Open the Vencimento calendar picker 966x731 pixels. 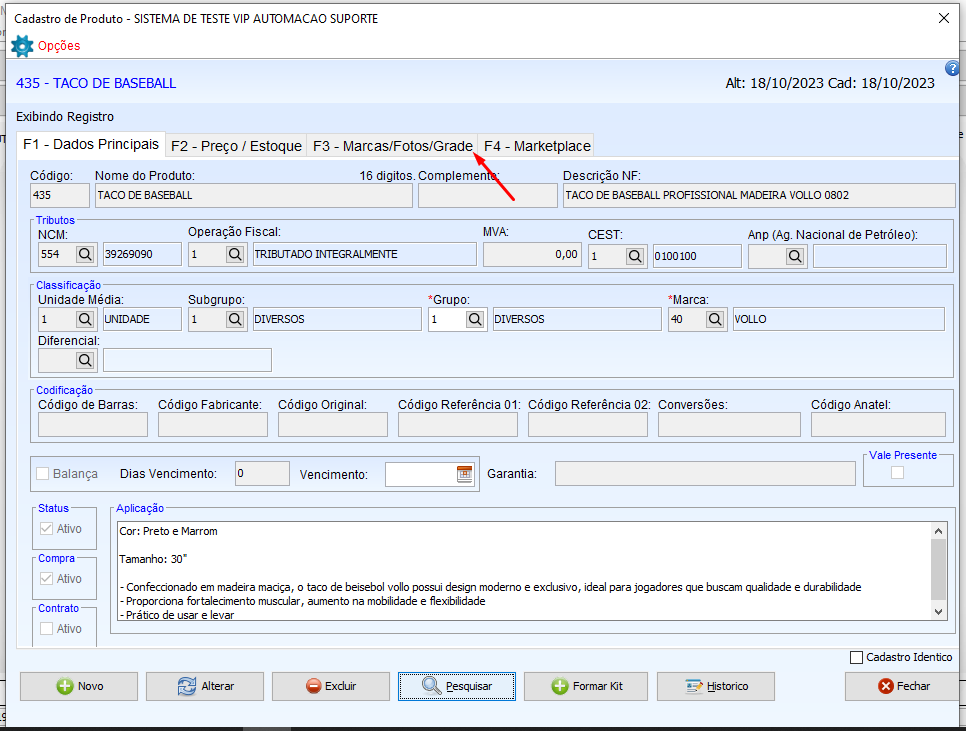coord(465,474)
